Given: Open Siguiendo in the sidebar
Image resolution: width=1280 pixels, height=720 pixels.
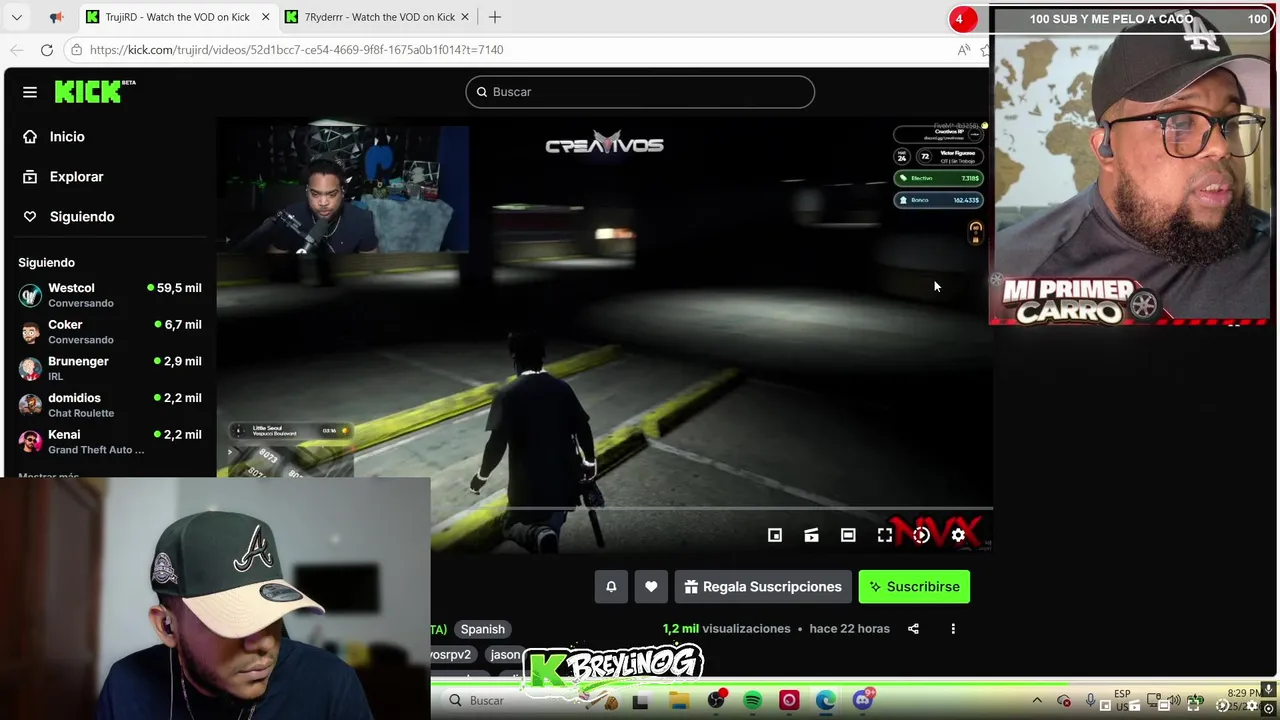Looking at the screenshot, I should click(x=82, y=217).
